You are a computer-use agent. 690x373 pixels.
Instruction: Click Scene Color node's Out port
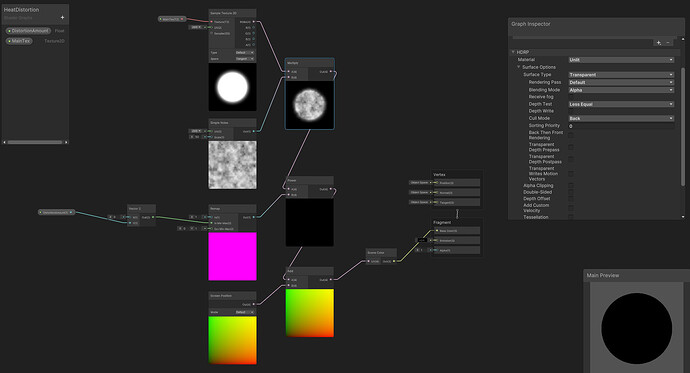[394, 261]
